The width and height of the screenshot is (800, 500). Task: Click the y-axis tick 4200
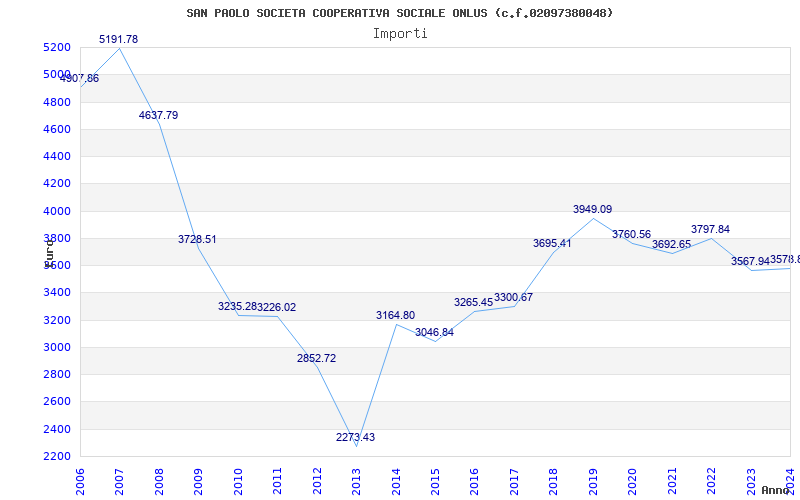tap(57, 184)
